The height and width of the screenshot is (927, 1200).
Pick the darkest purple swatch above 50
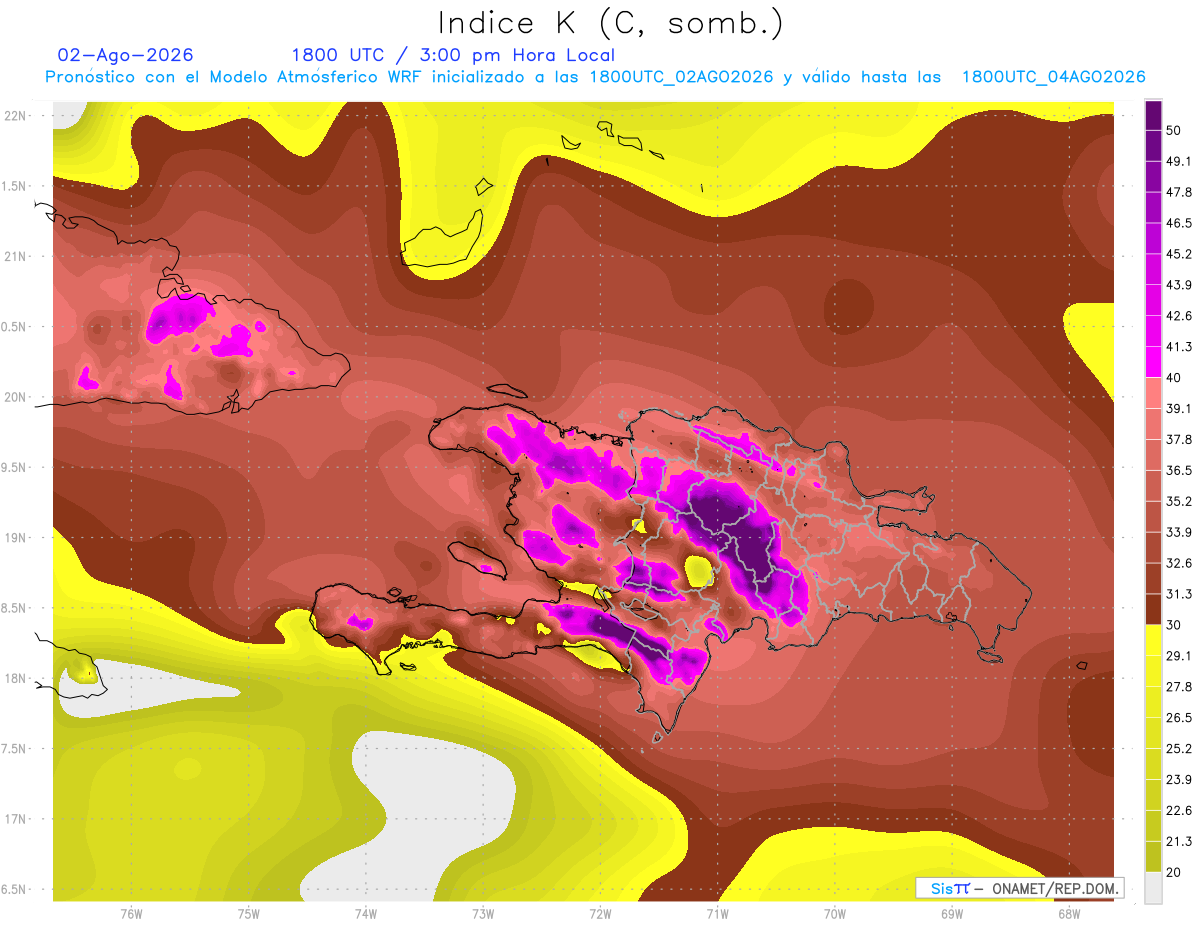[x=1153, y=115]
